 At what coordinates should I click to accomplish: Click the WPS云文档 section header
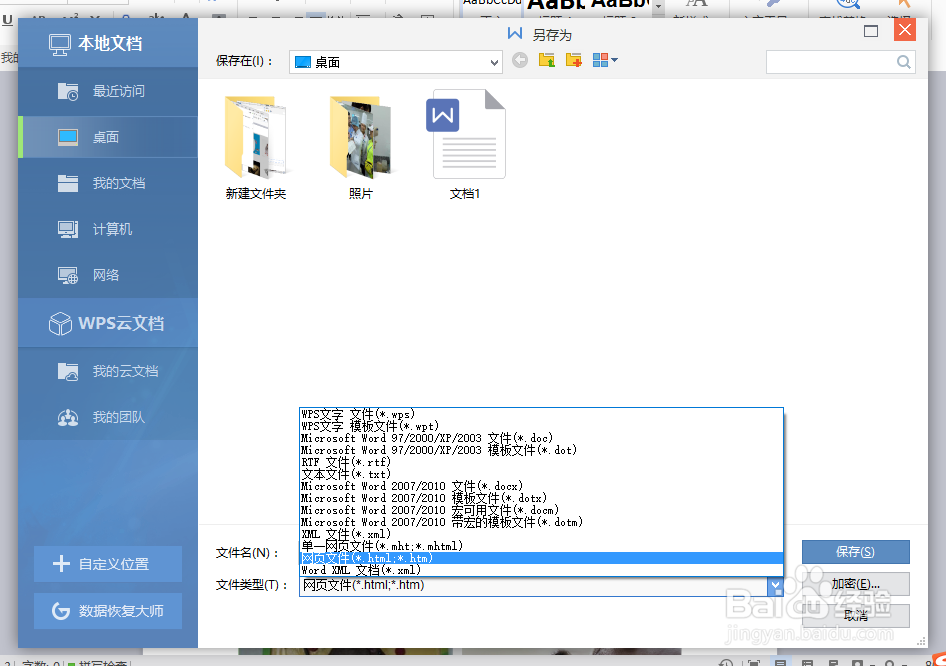108,323
